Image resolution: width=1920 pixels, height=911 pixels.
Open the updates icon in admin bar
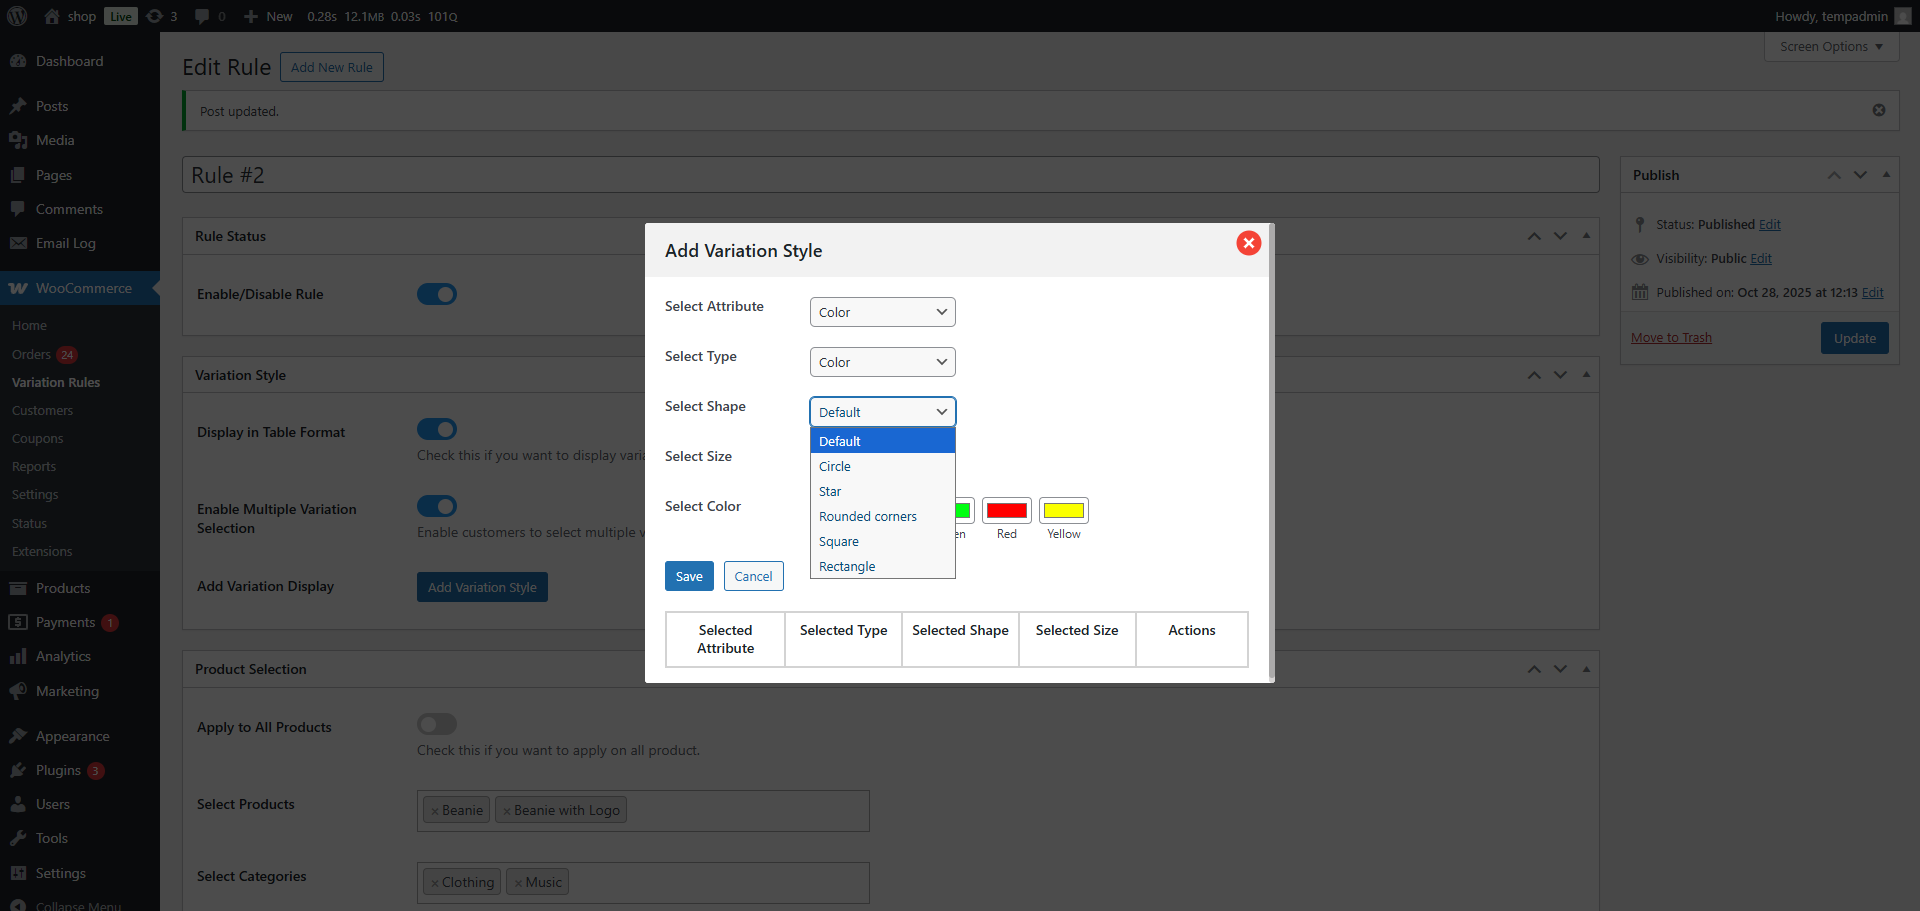155,16
